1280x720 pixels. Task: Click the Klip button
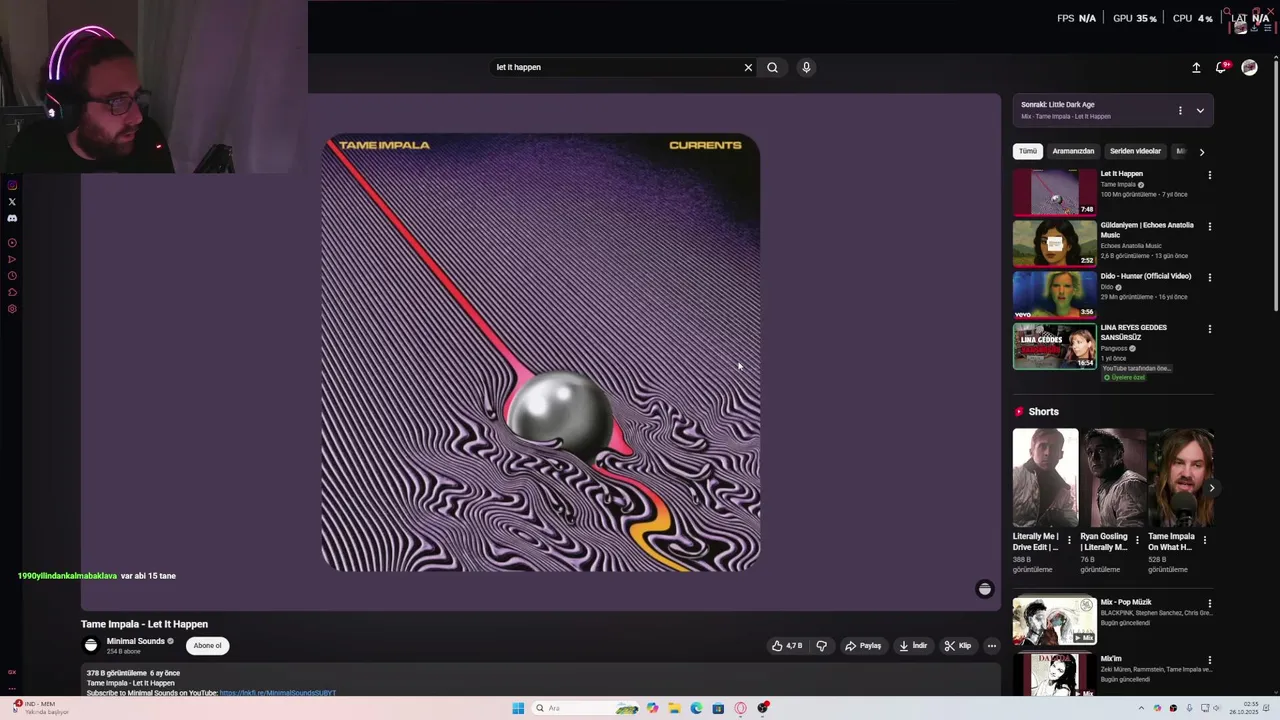click(x=958, y=646)
